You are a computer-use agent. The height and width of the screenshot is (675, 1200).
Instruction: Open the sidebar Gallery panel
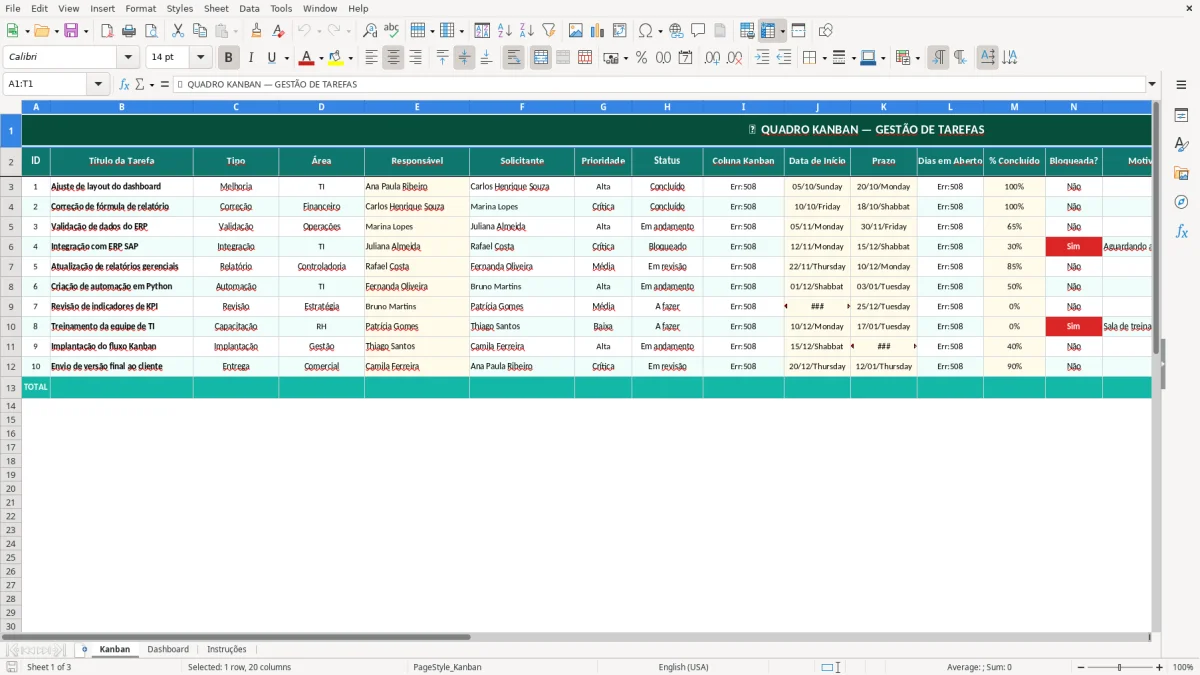tap(1181, 173)
